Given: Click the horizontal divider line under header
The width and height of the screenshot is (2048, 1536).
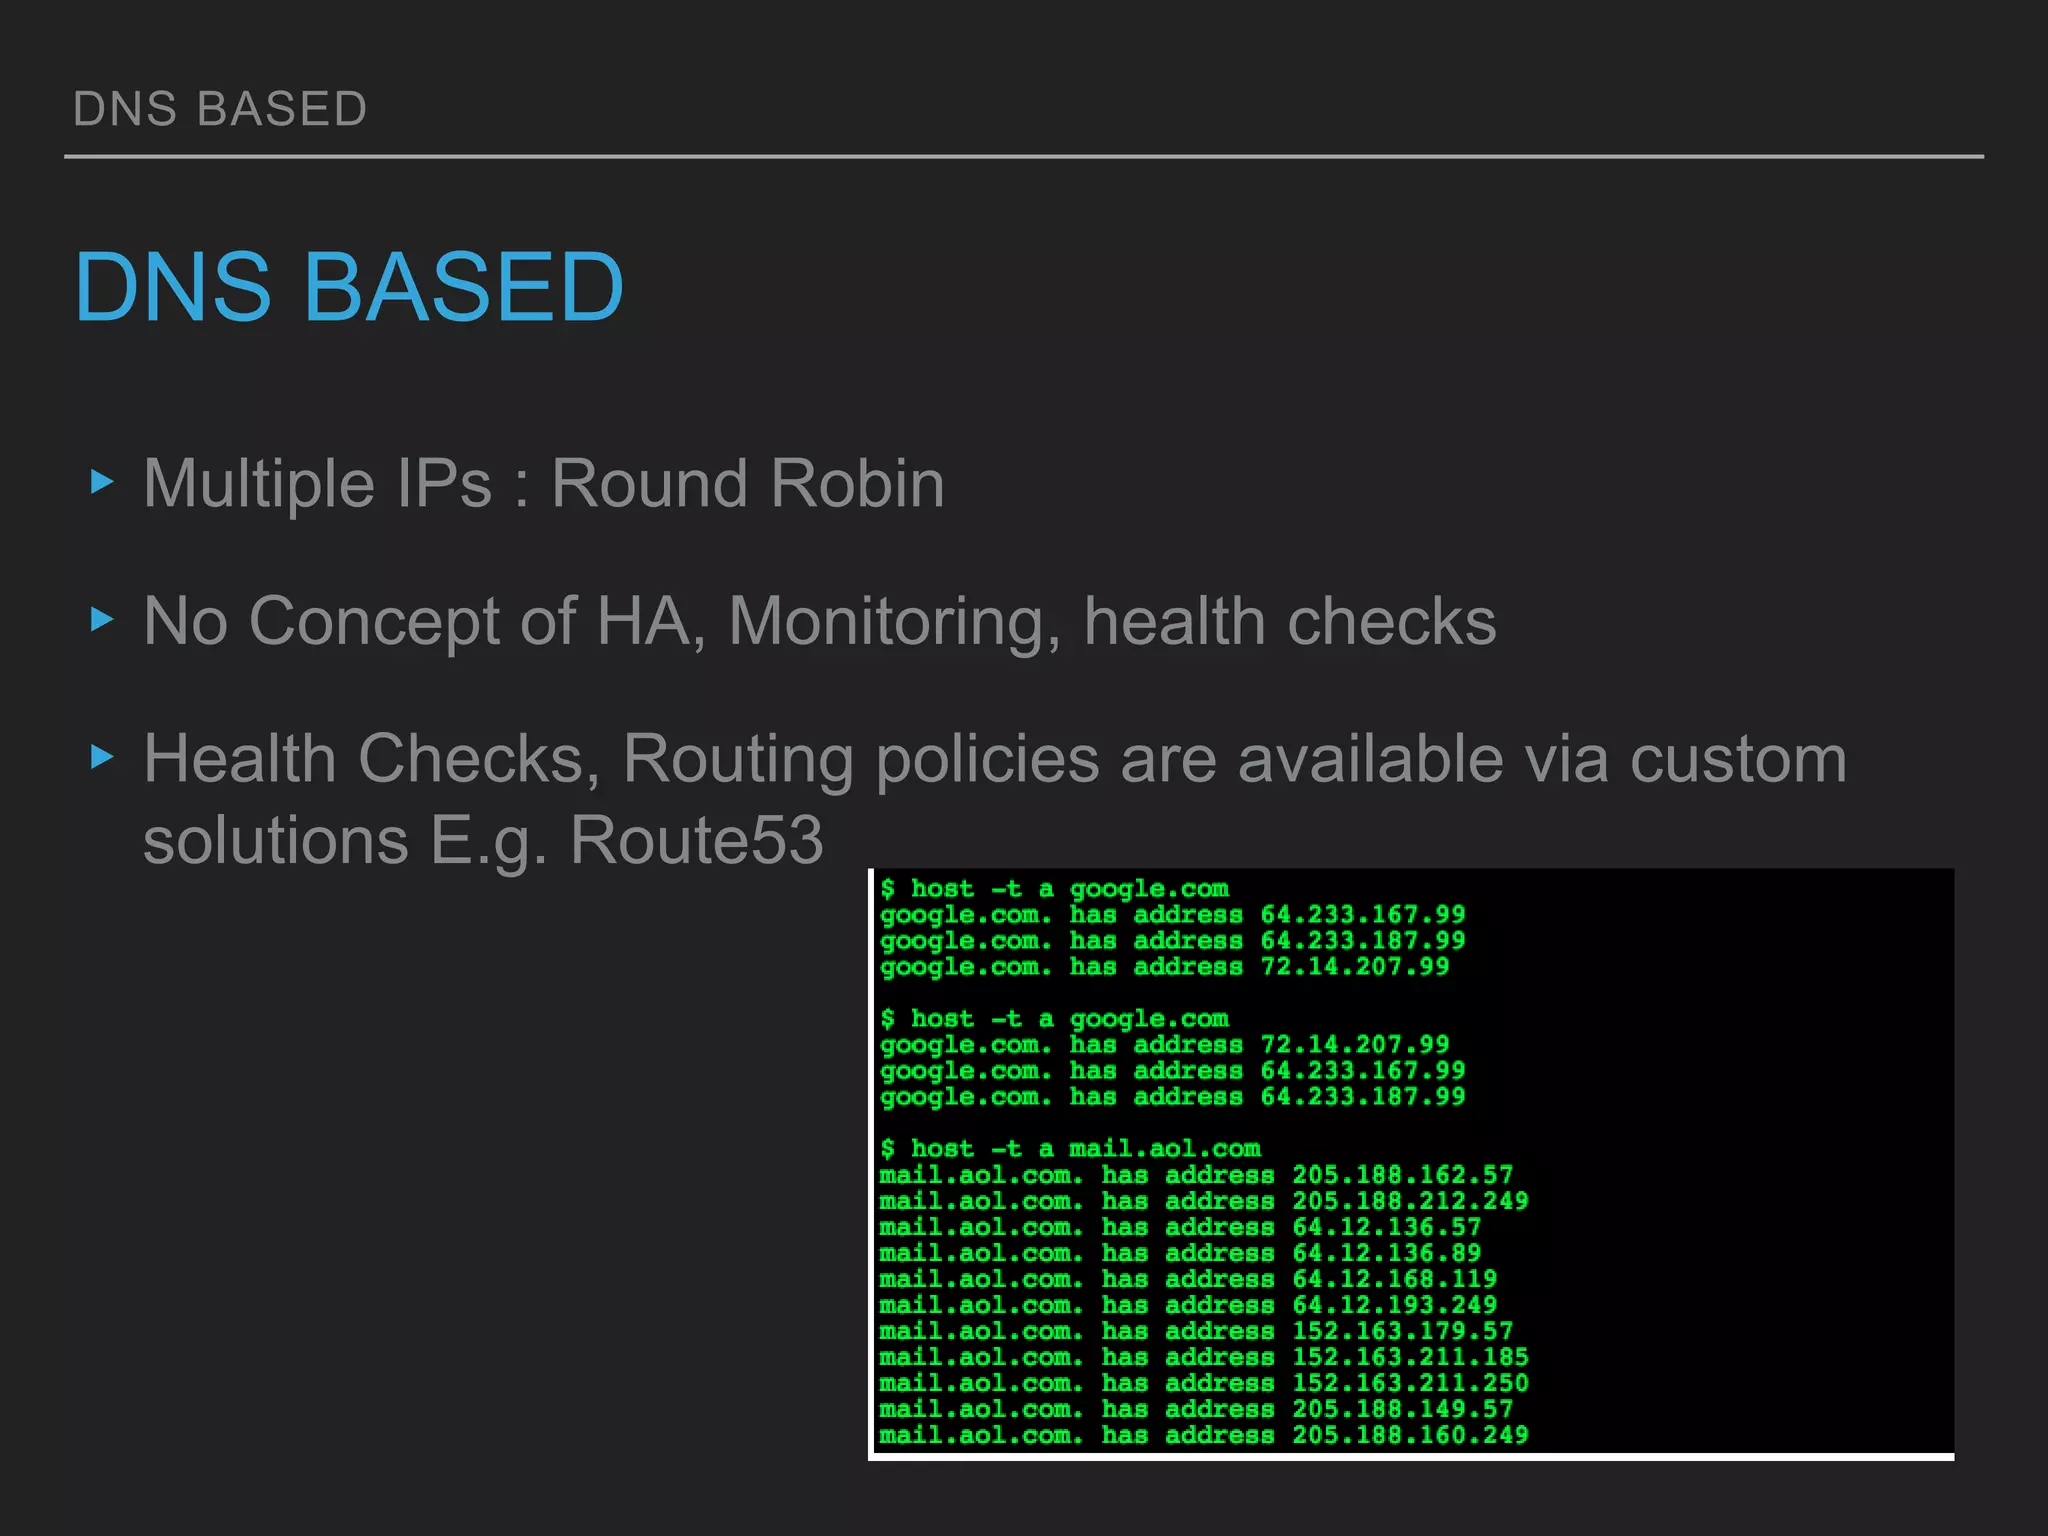Looking at the screenshot, I should pos(1024,157).
